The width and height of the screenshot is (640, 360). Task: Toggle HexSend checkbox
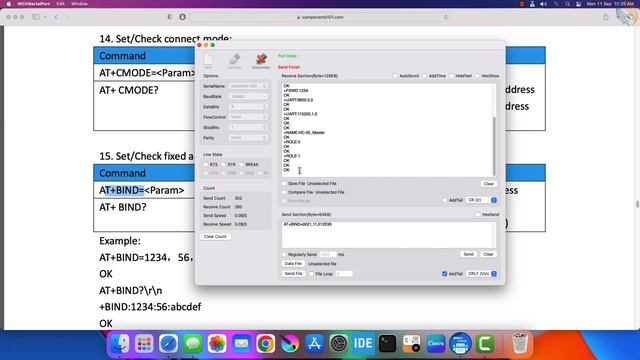click(x=478, y=214)
